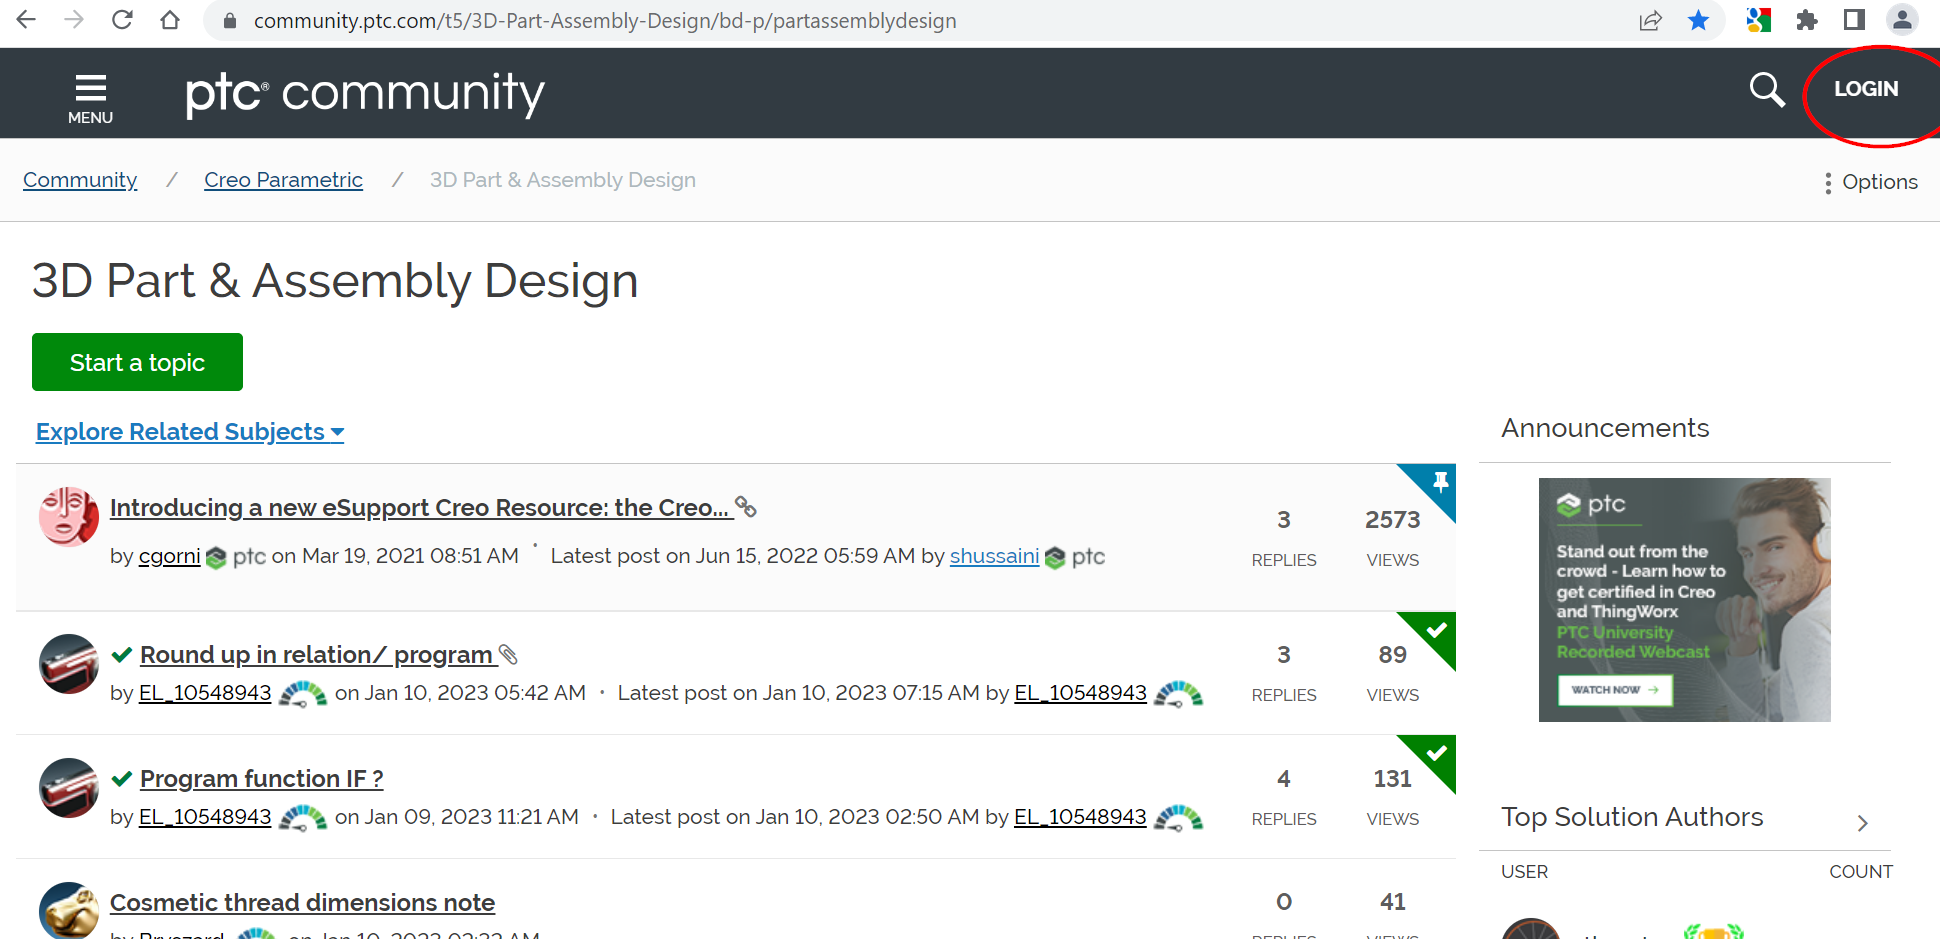The width and height of the screenshot is (1940, 939).
Task: Click the ptc community logo
Action: (364, 93)
